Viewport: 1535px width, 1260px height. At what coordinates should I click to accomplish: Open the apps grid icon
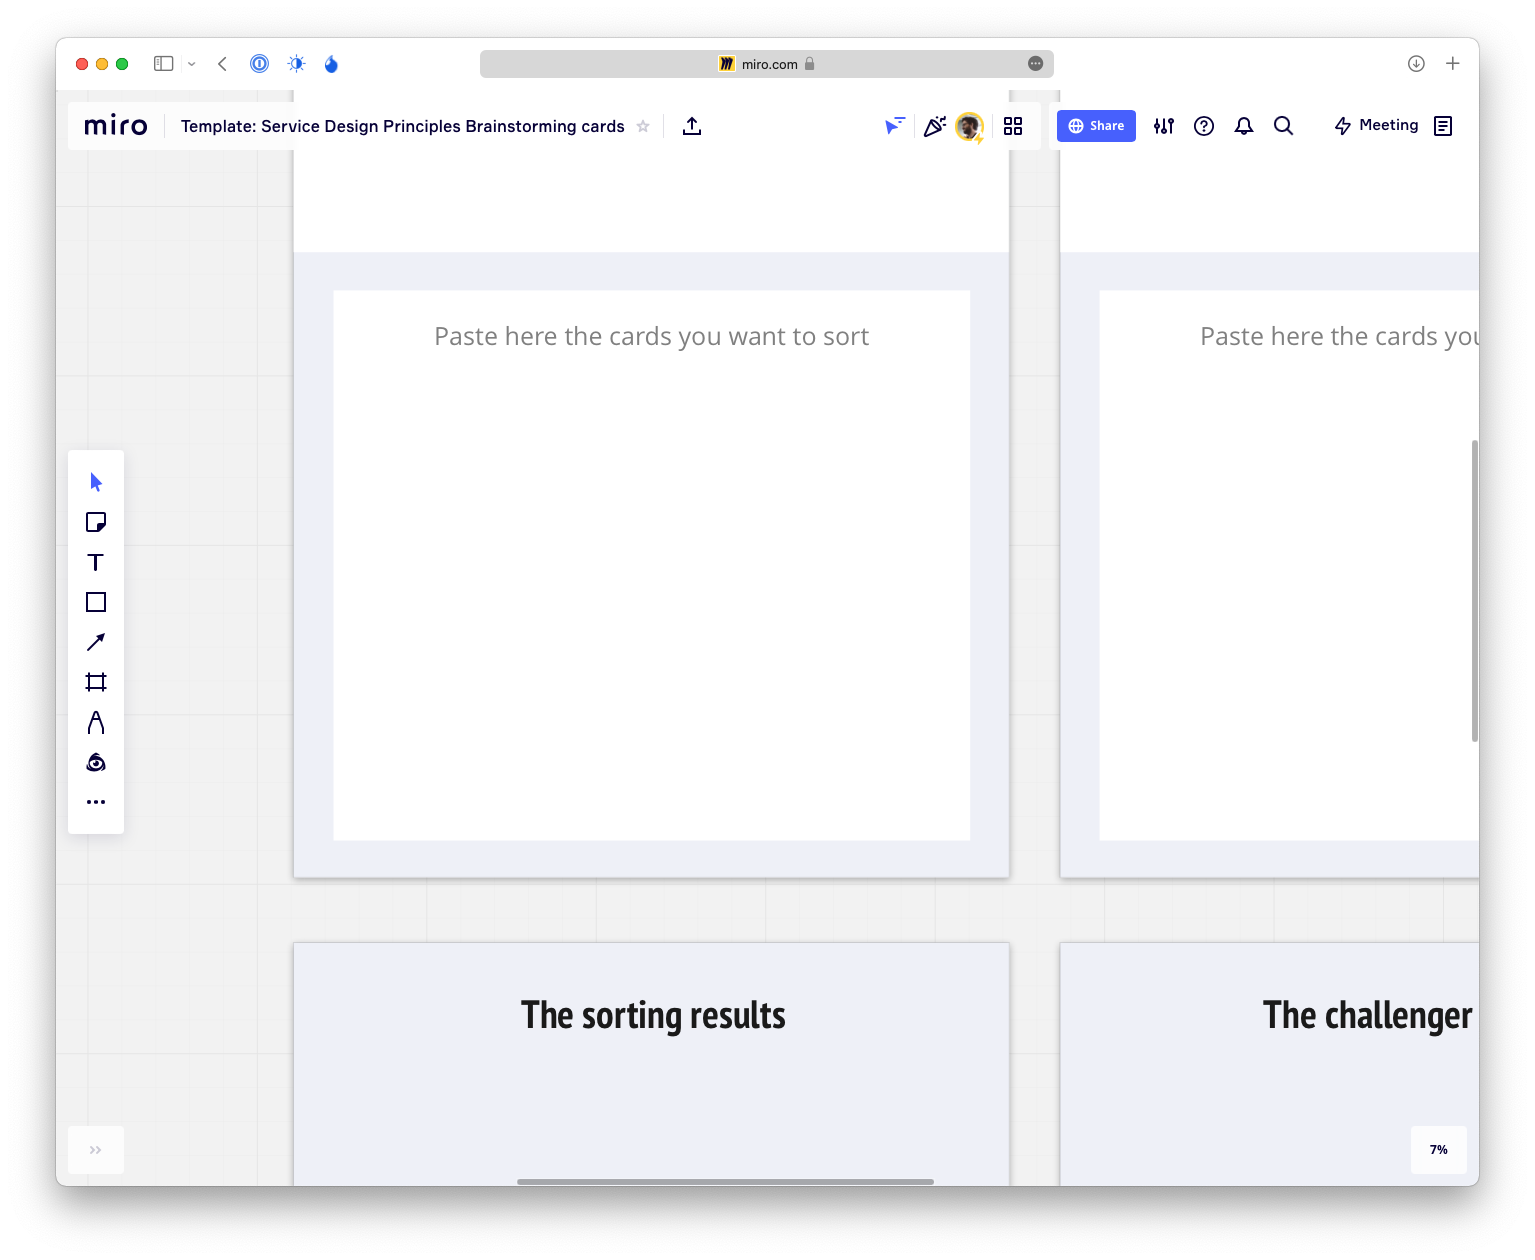1013,126
